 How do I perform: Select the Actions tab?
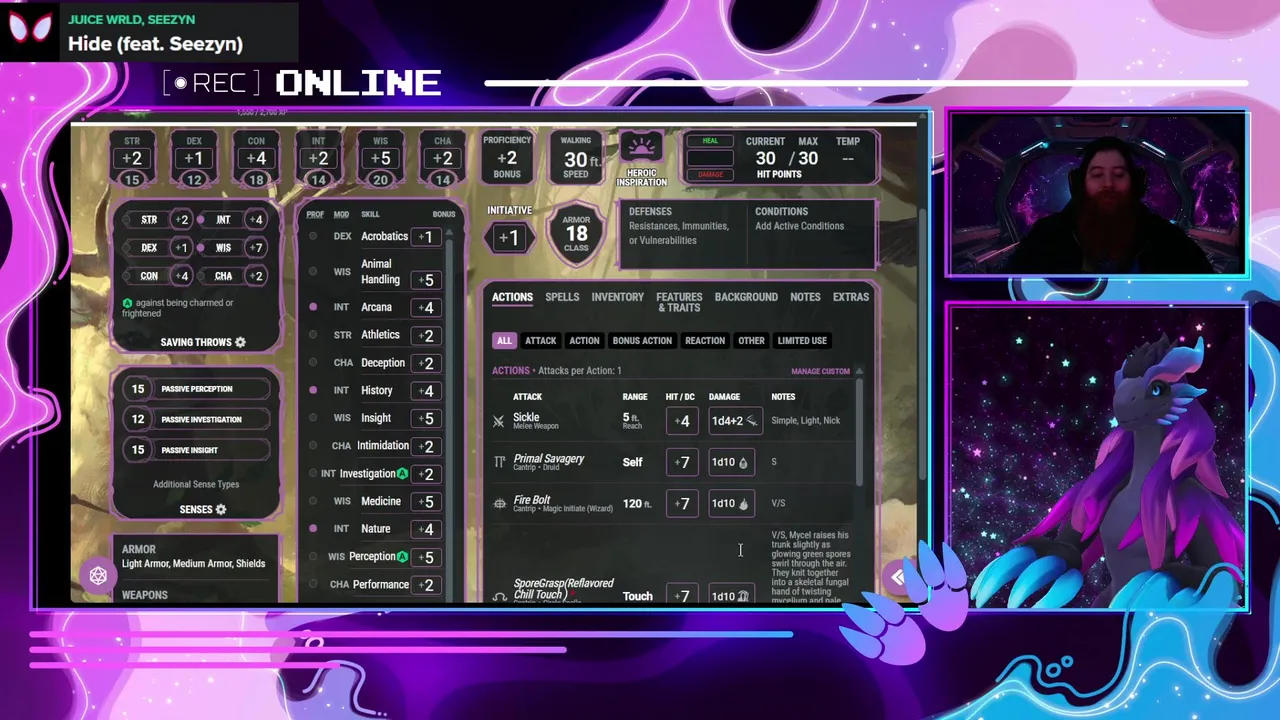pos(512,297)
